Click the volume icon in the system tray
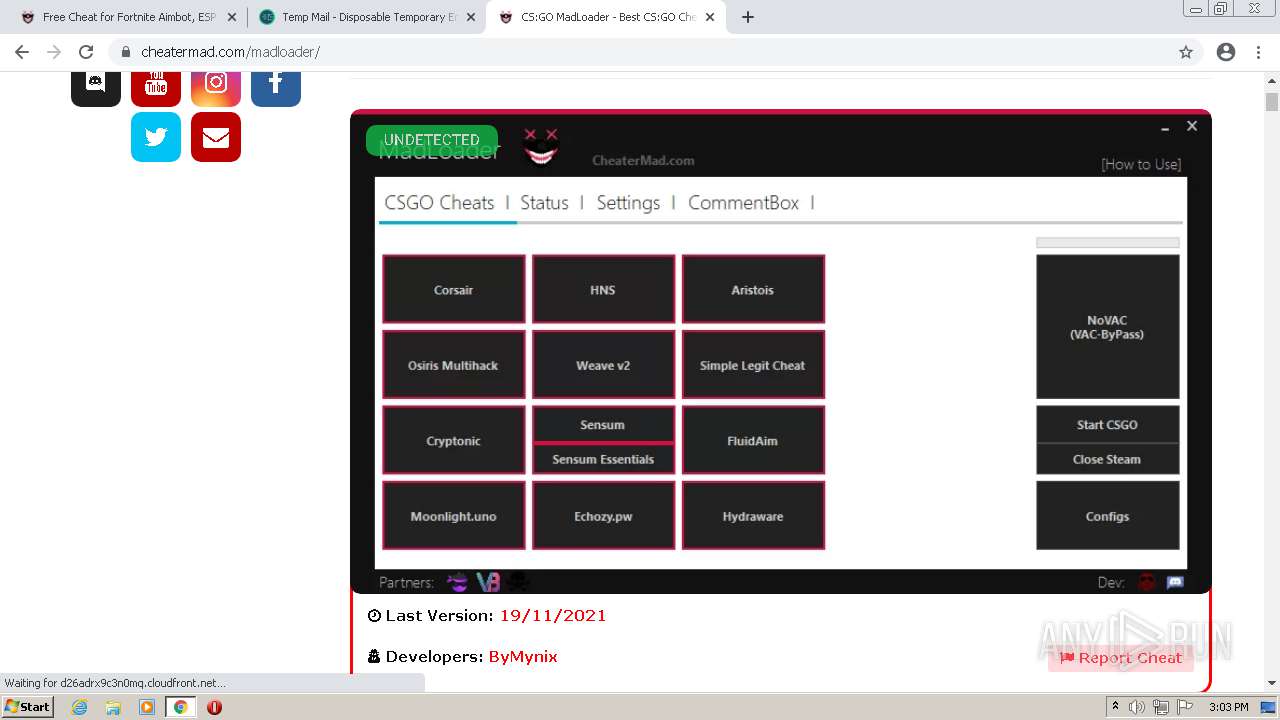The height and width of the screenshot is (720, 1280). pos(1137,707)
